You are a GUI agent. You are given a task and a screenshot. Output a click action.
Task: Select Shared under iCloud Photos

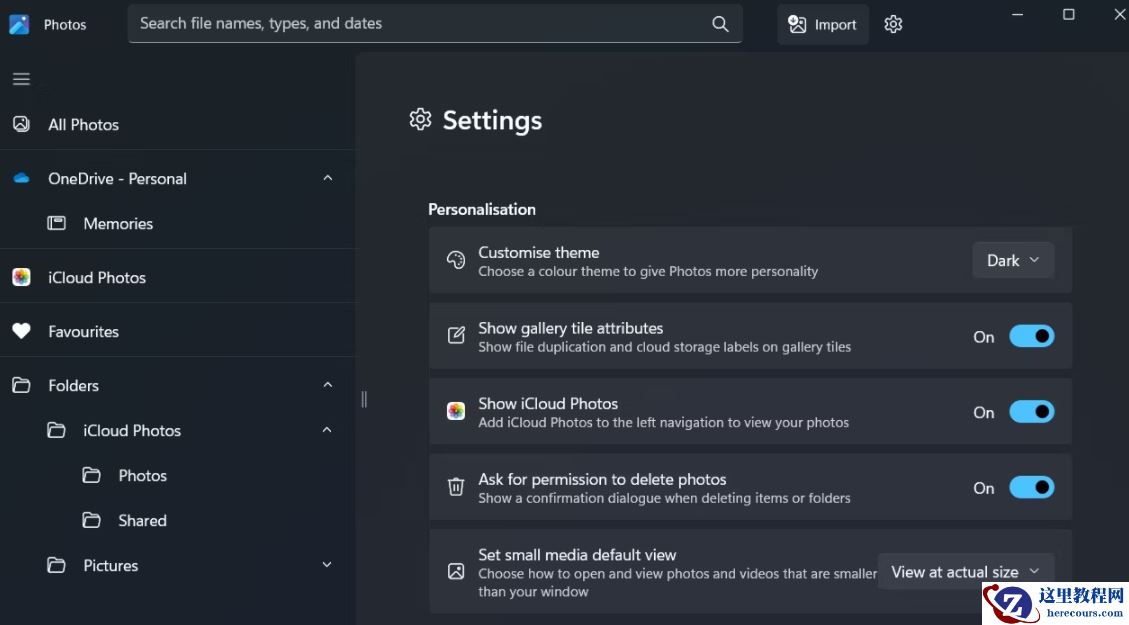144,520
